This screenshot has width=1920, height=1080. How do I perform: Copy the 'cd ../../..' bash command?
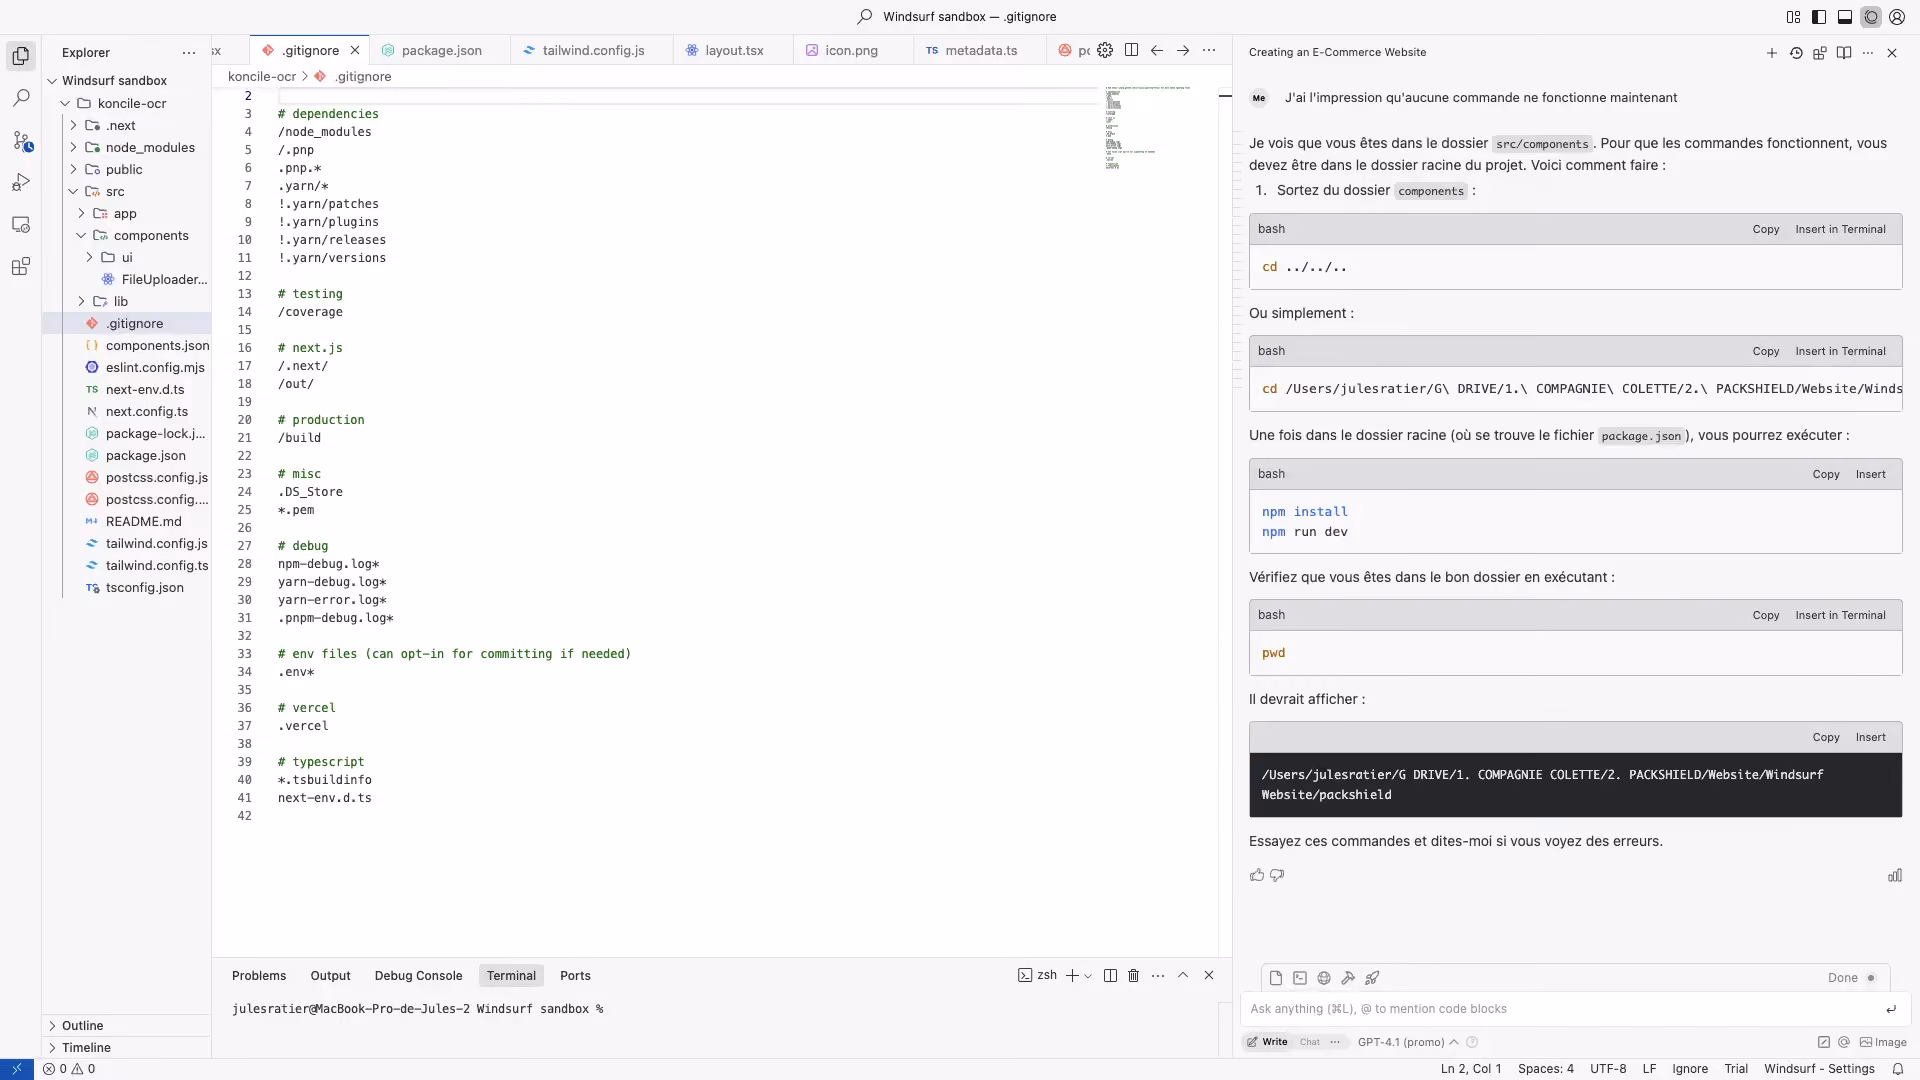(1766, 230)
